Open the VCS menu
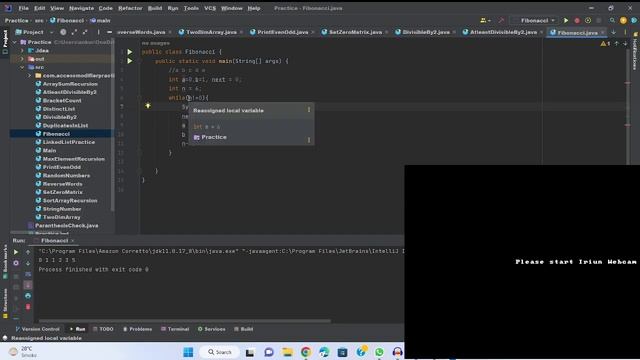640x360 pixels. tap(210, 8)
